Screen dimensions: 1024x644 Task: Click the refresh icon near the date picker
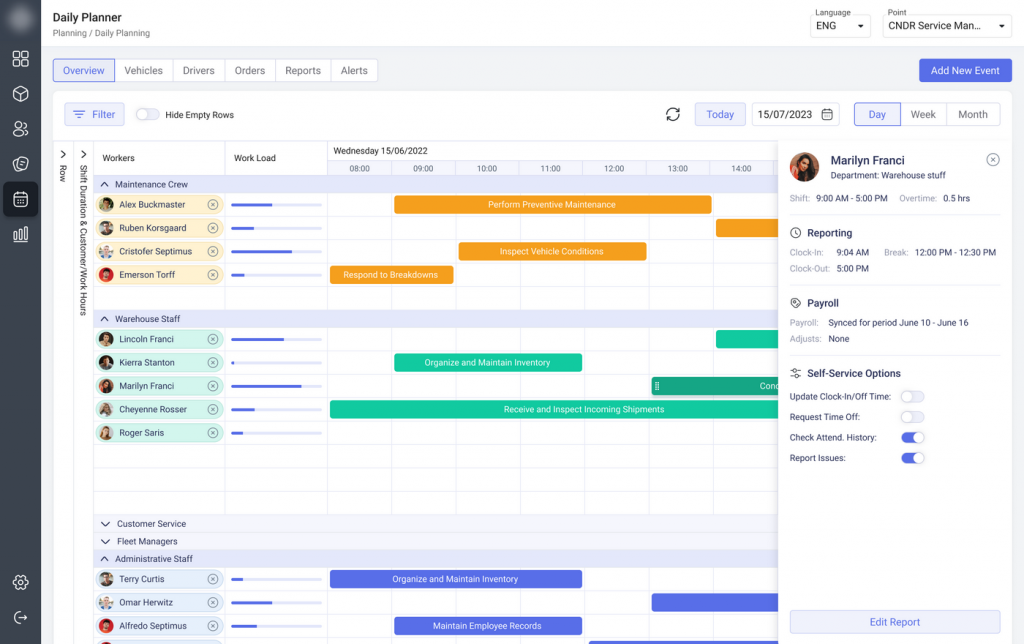(x=672, y=114)
